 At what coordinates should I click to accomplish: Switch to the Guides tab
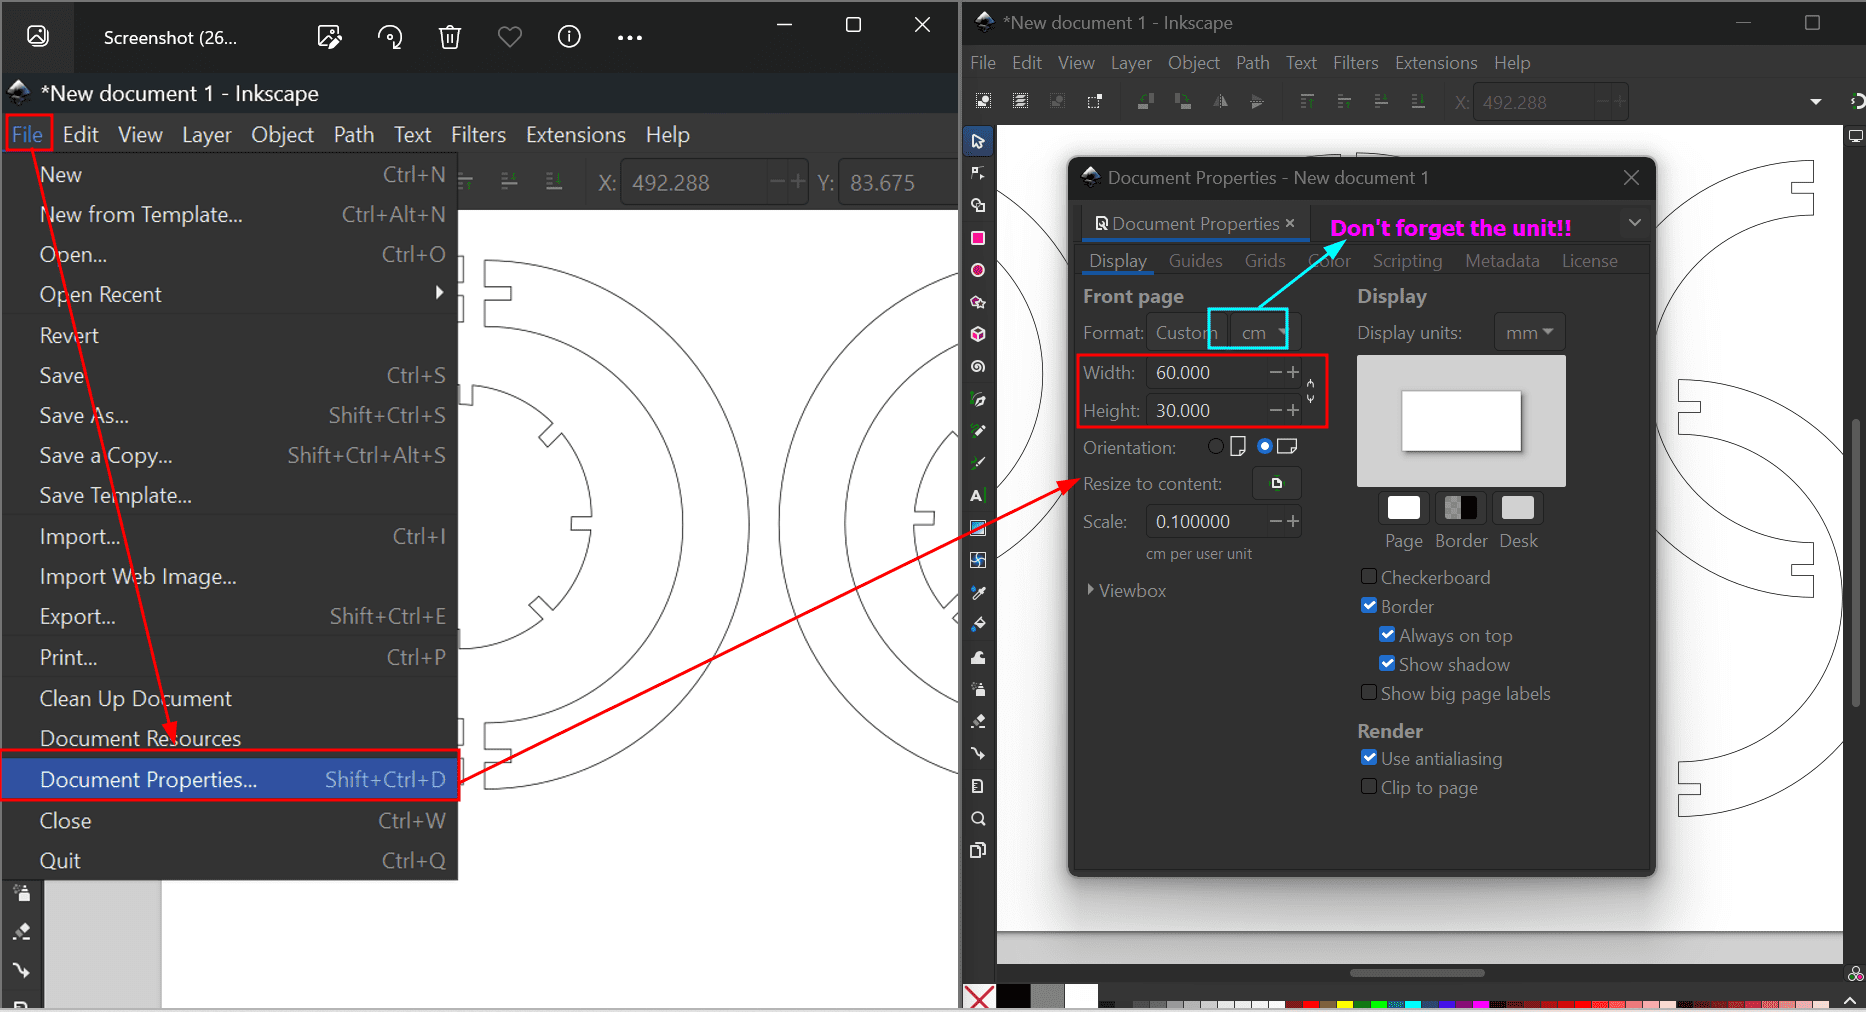point(1195,260)
